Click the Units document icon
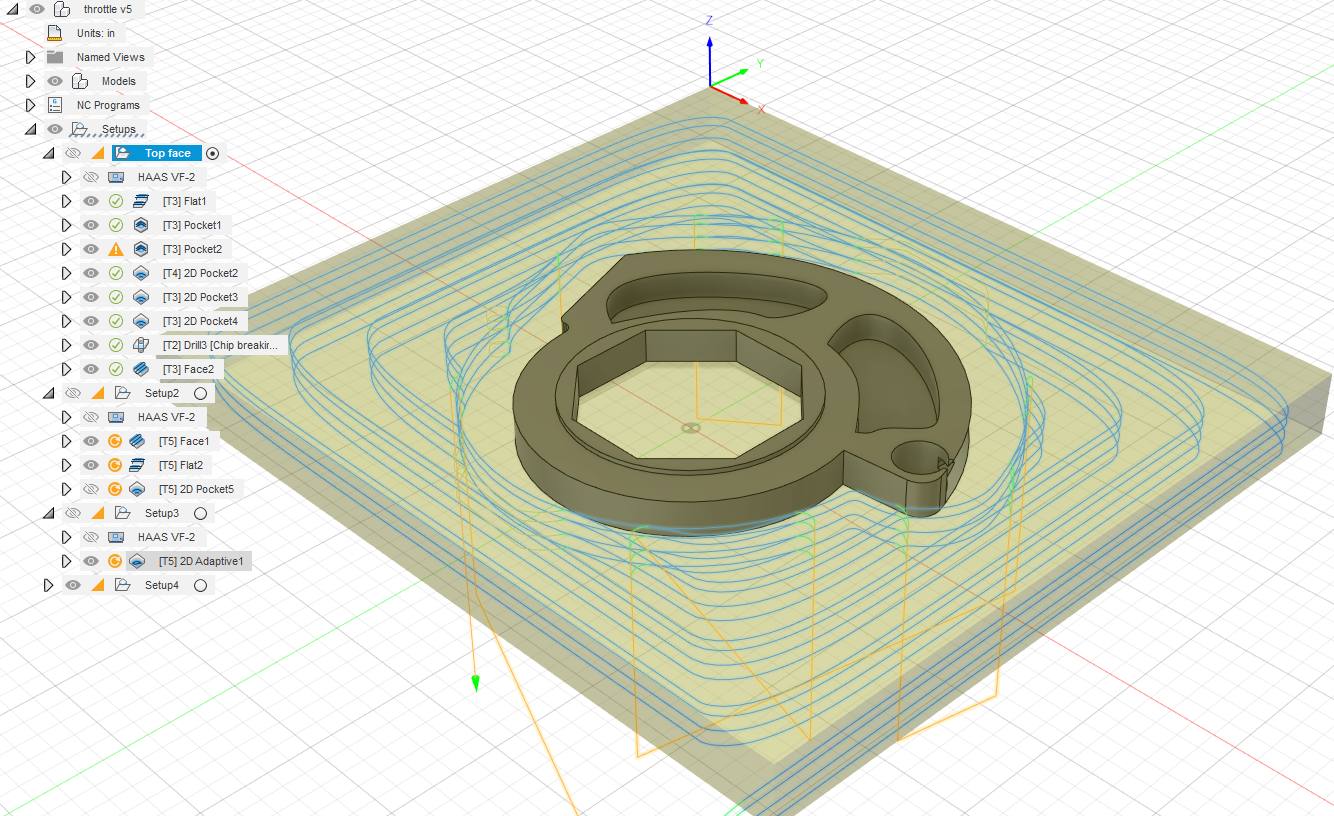The width and height of the screenshot is (1334, 816). [55, 33]
